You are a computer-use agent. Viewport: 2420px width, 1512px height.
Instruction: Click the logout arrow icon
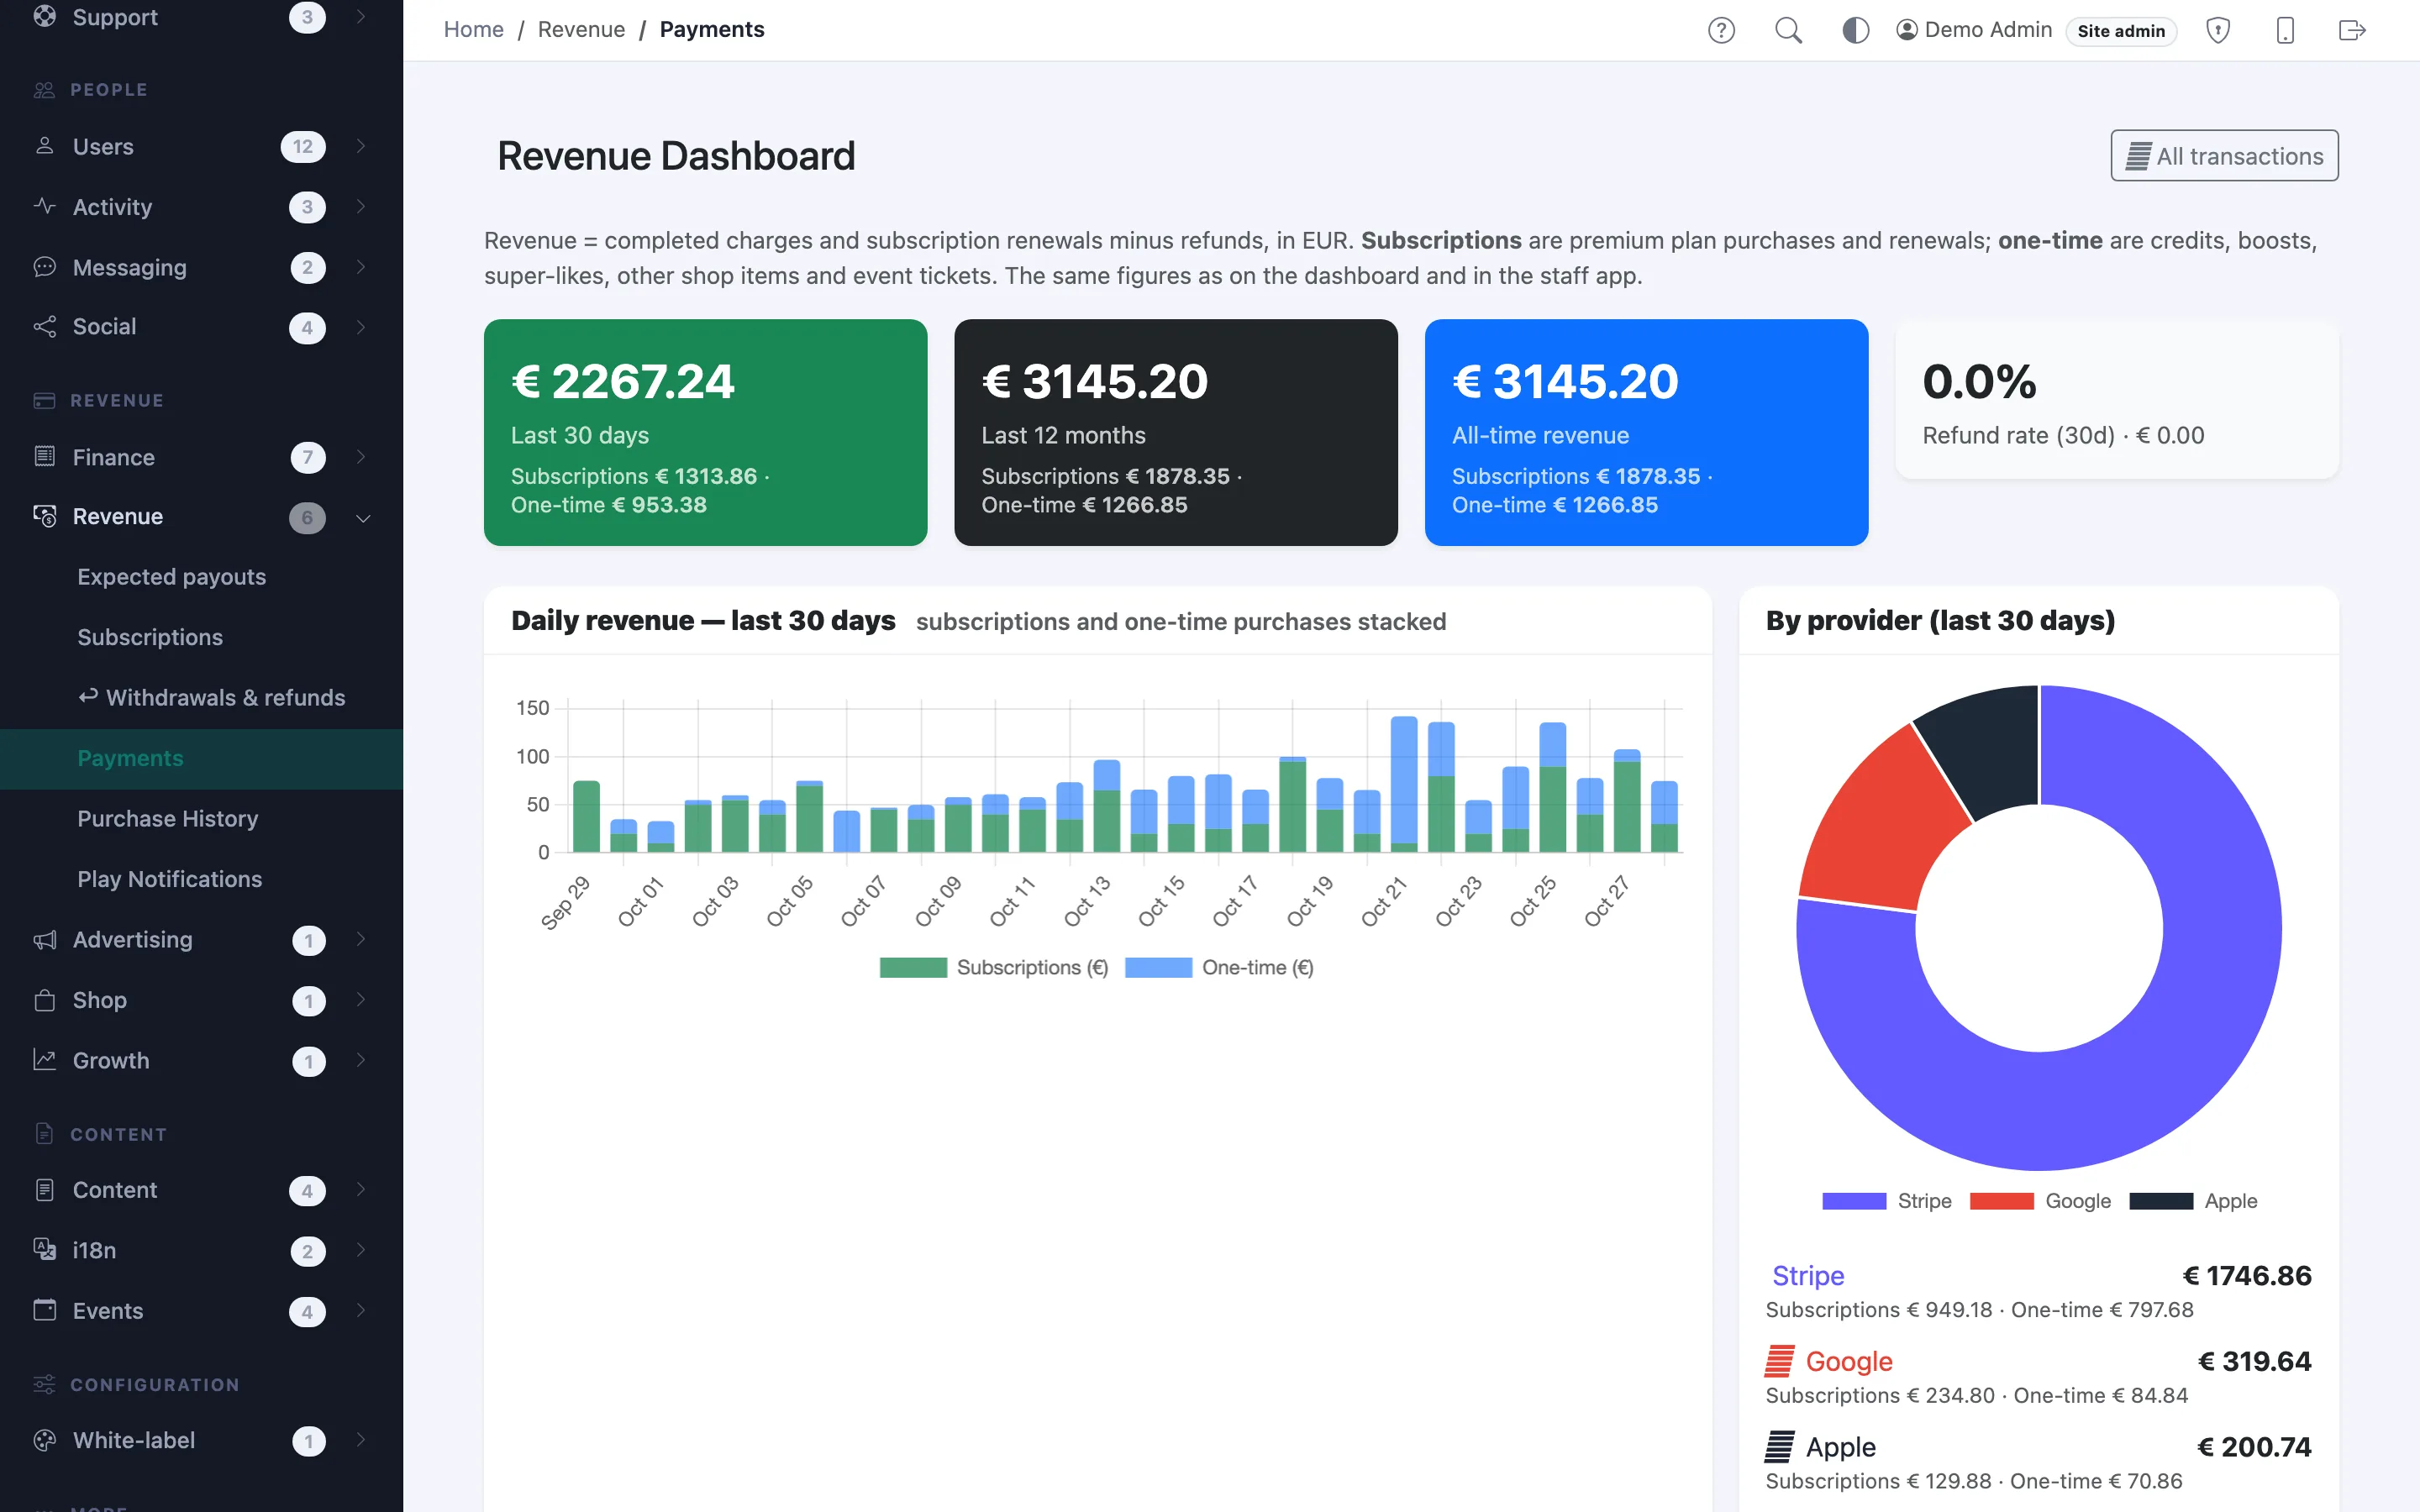[2352, 30]
